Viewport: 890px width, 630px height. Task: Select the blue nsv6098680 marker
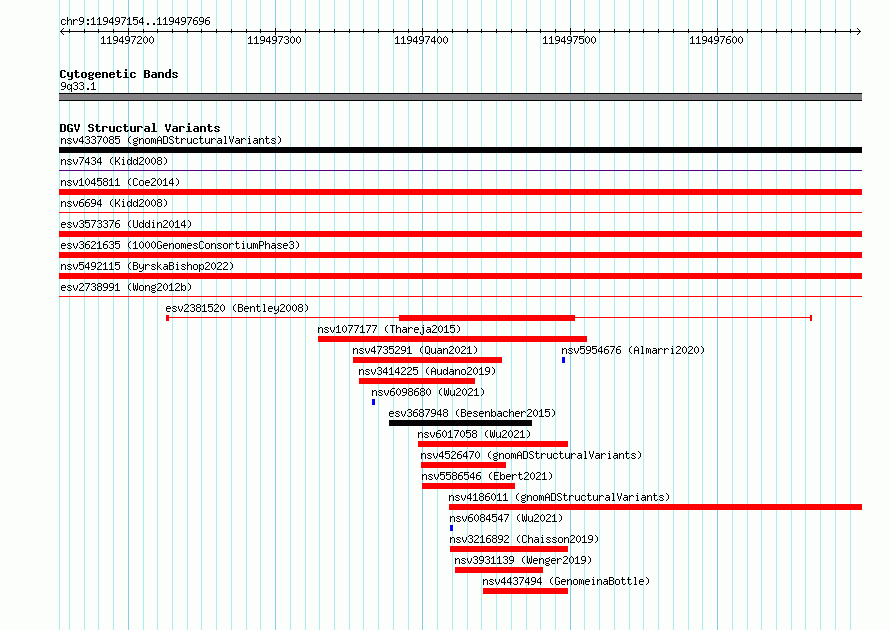373,402
